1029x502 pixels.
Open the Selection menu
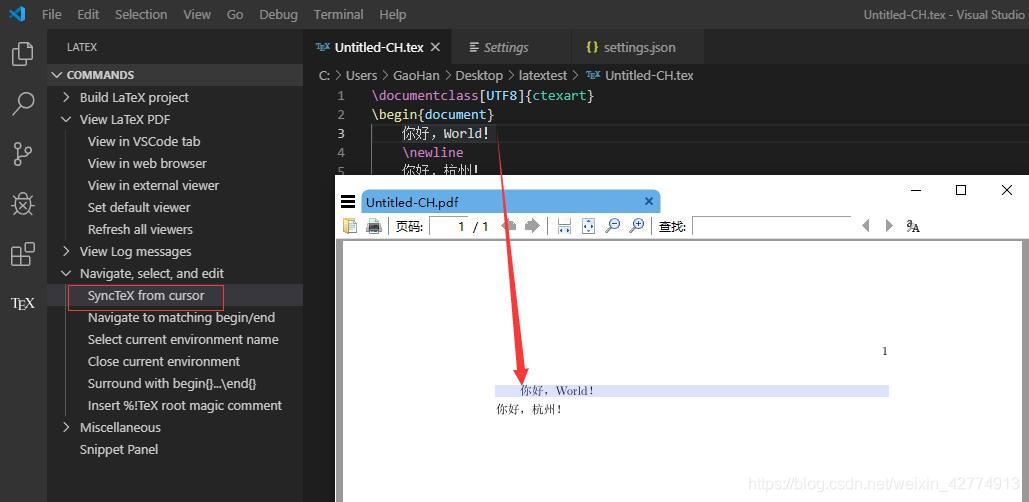point(141,14)
